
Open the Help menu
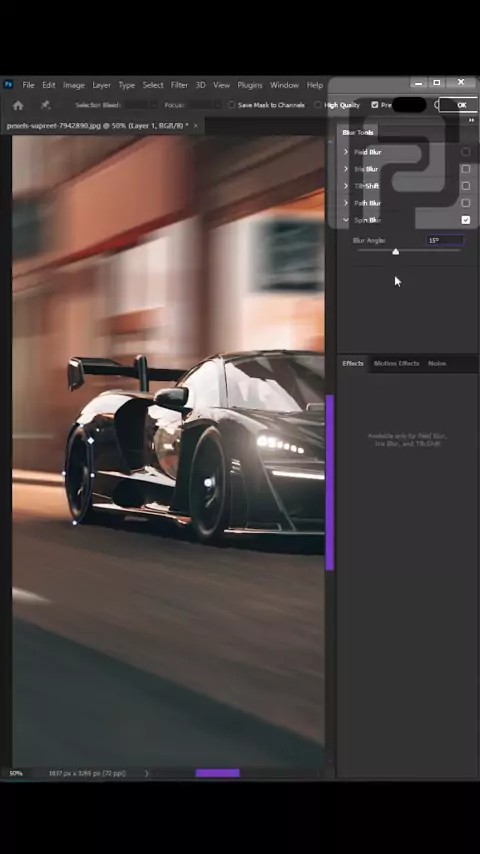click(315, 85)
